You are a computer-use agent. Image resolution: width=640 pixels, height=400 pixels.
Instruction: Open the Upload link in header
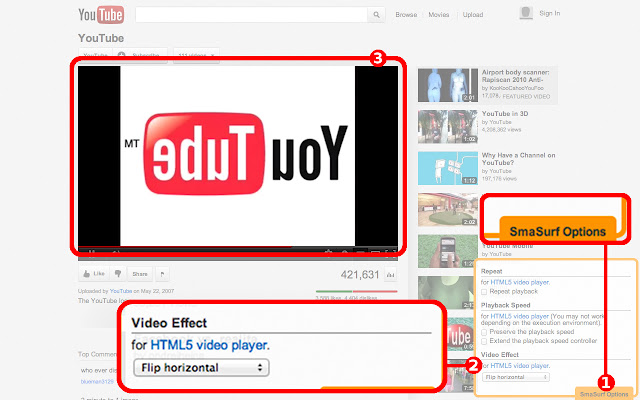click(473, 15)
